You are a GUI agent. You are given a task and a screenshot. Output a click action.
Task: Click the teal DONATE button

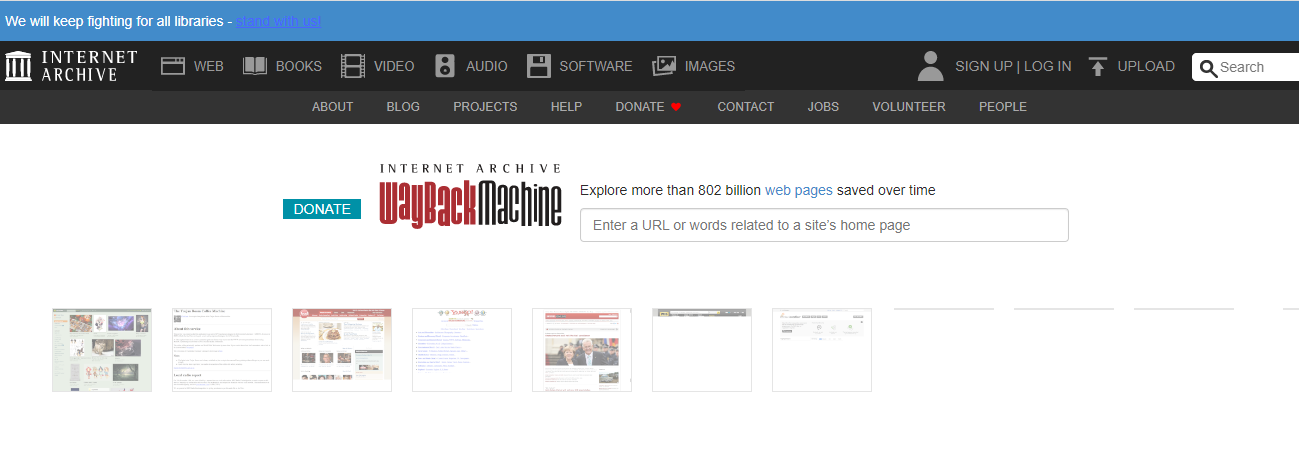pos(322,209)
